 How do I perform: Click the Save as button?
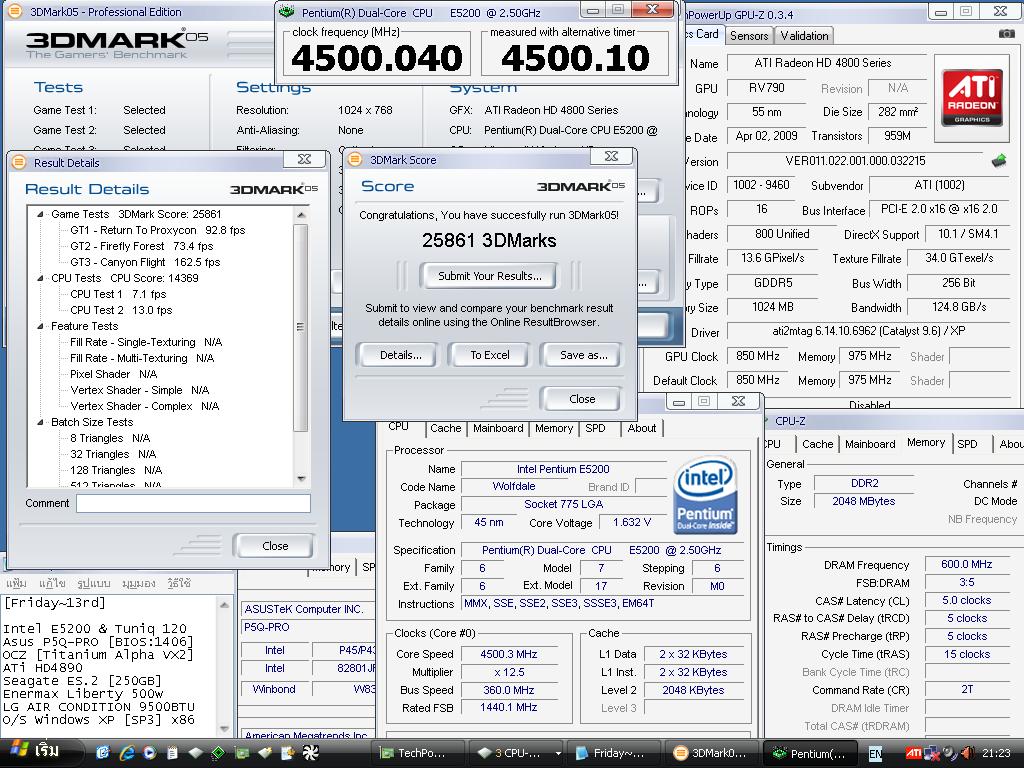tap(583, 355)
